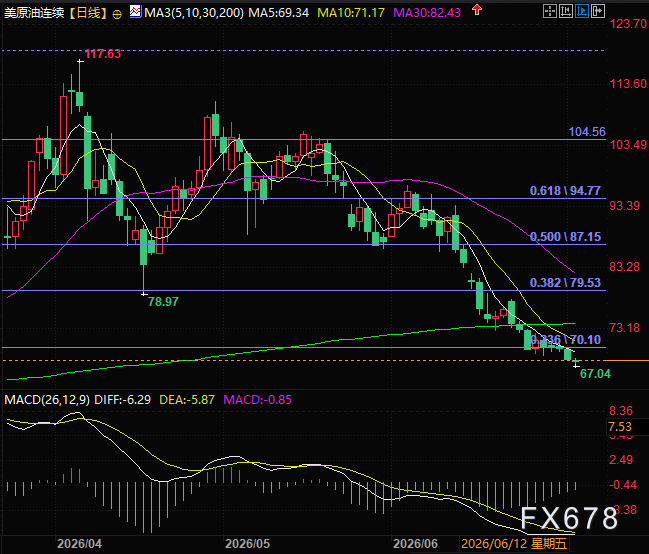This screenshot has height=554, width=649.
Task: Open the MA3 indicator chart icon
Action: [x=135, y=11]
